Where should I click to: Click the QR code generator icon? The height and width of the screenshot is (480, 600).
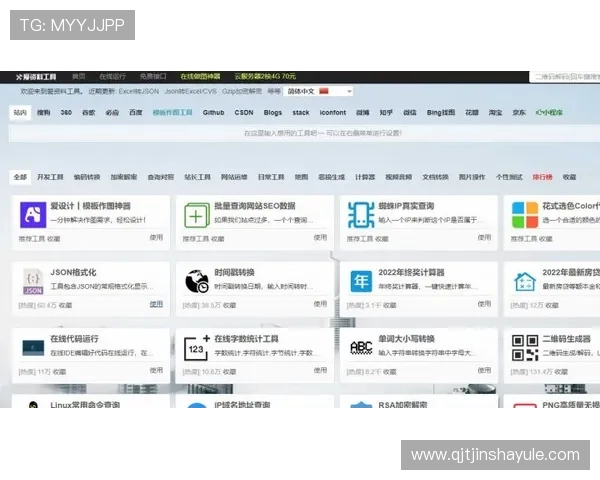point(525,348)
